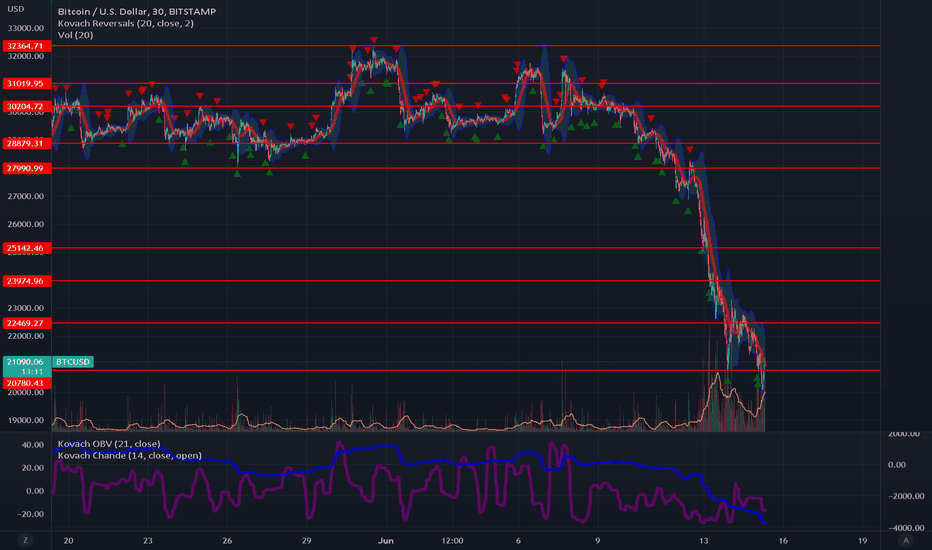Click the Z timezone button
The width and height of the screenshot is (932, 550).
tap(25, 540)
